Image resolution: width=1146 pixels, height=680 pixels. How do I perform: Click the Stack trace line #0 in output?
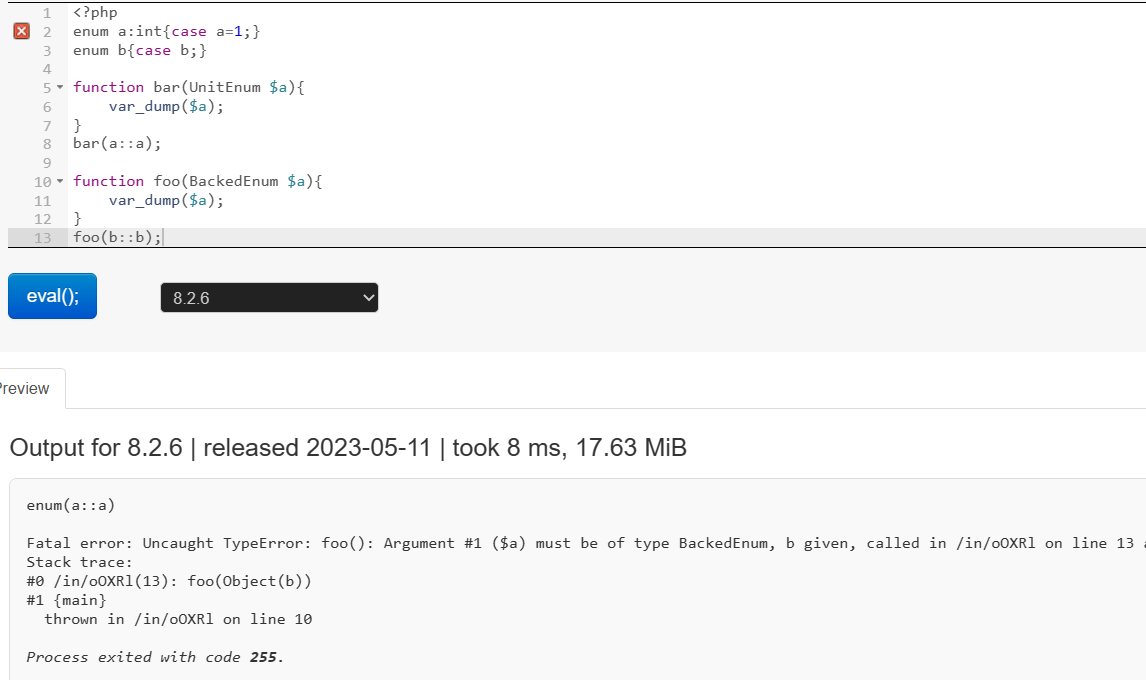click(170, 581)
